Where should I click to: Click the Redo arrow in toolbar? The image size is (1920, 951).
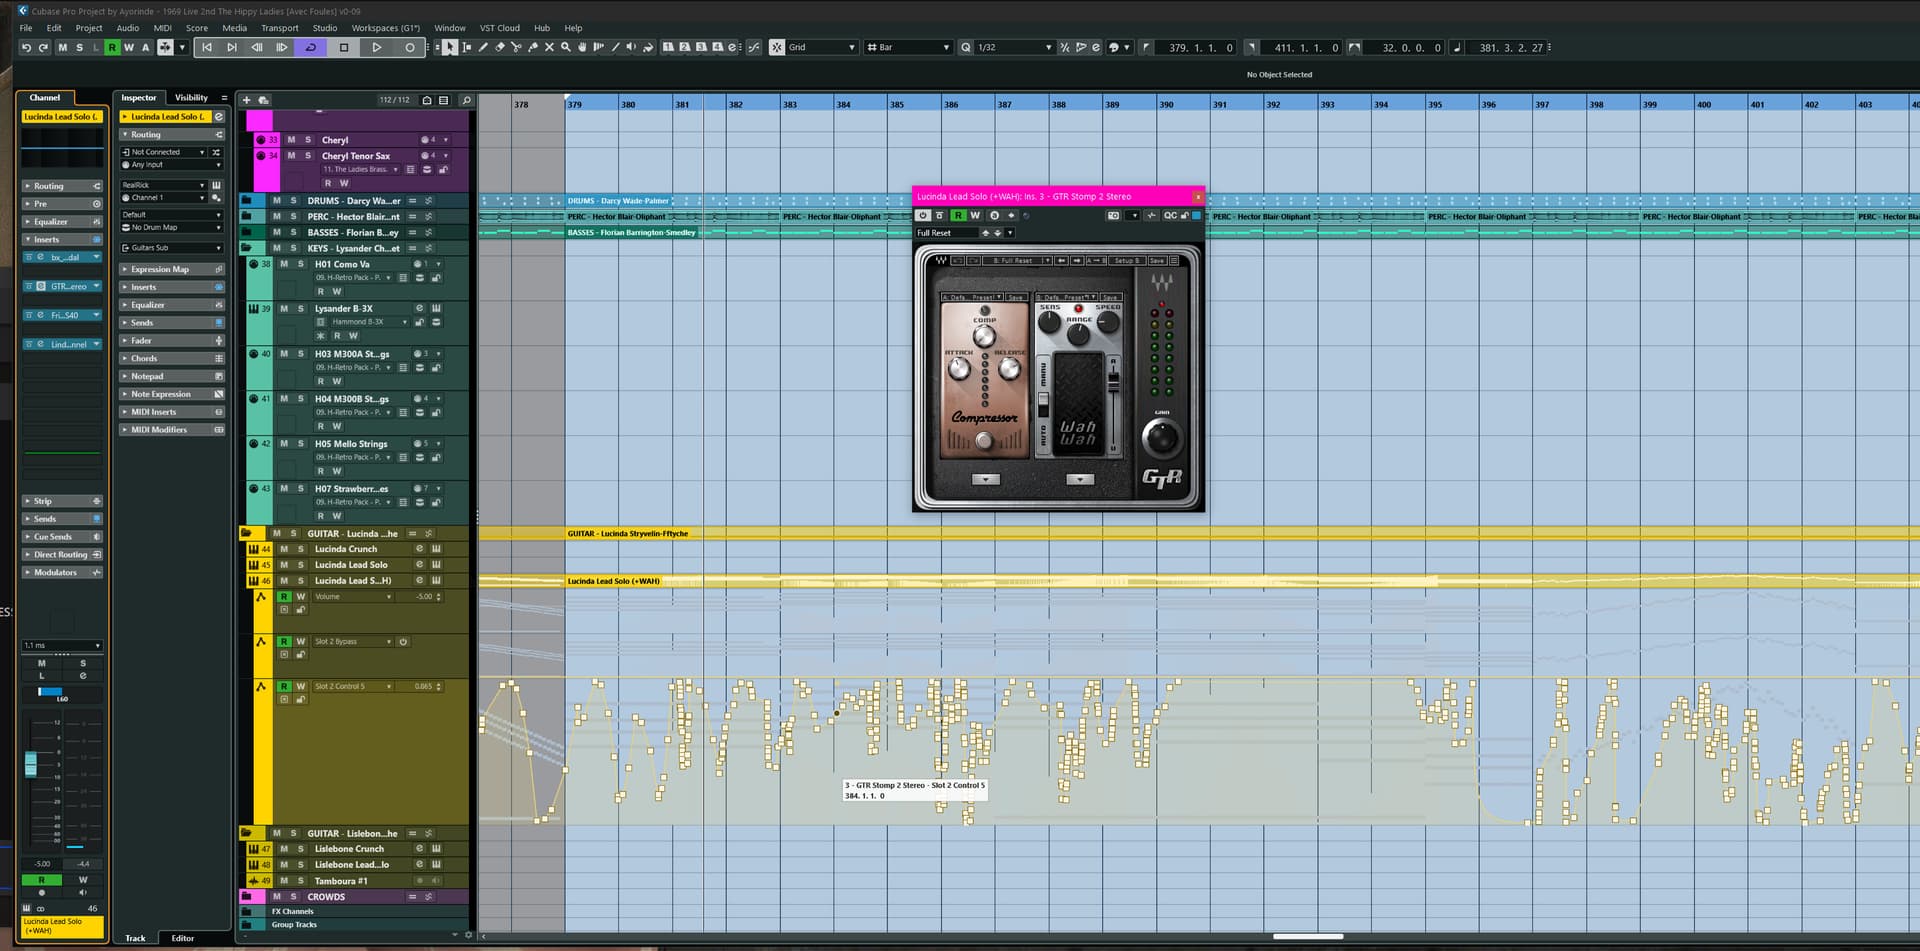[43, 47]
